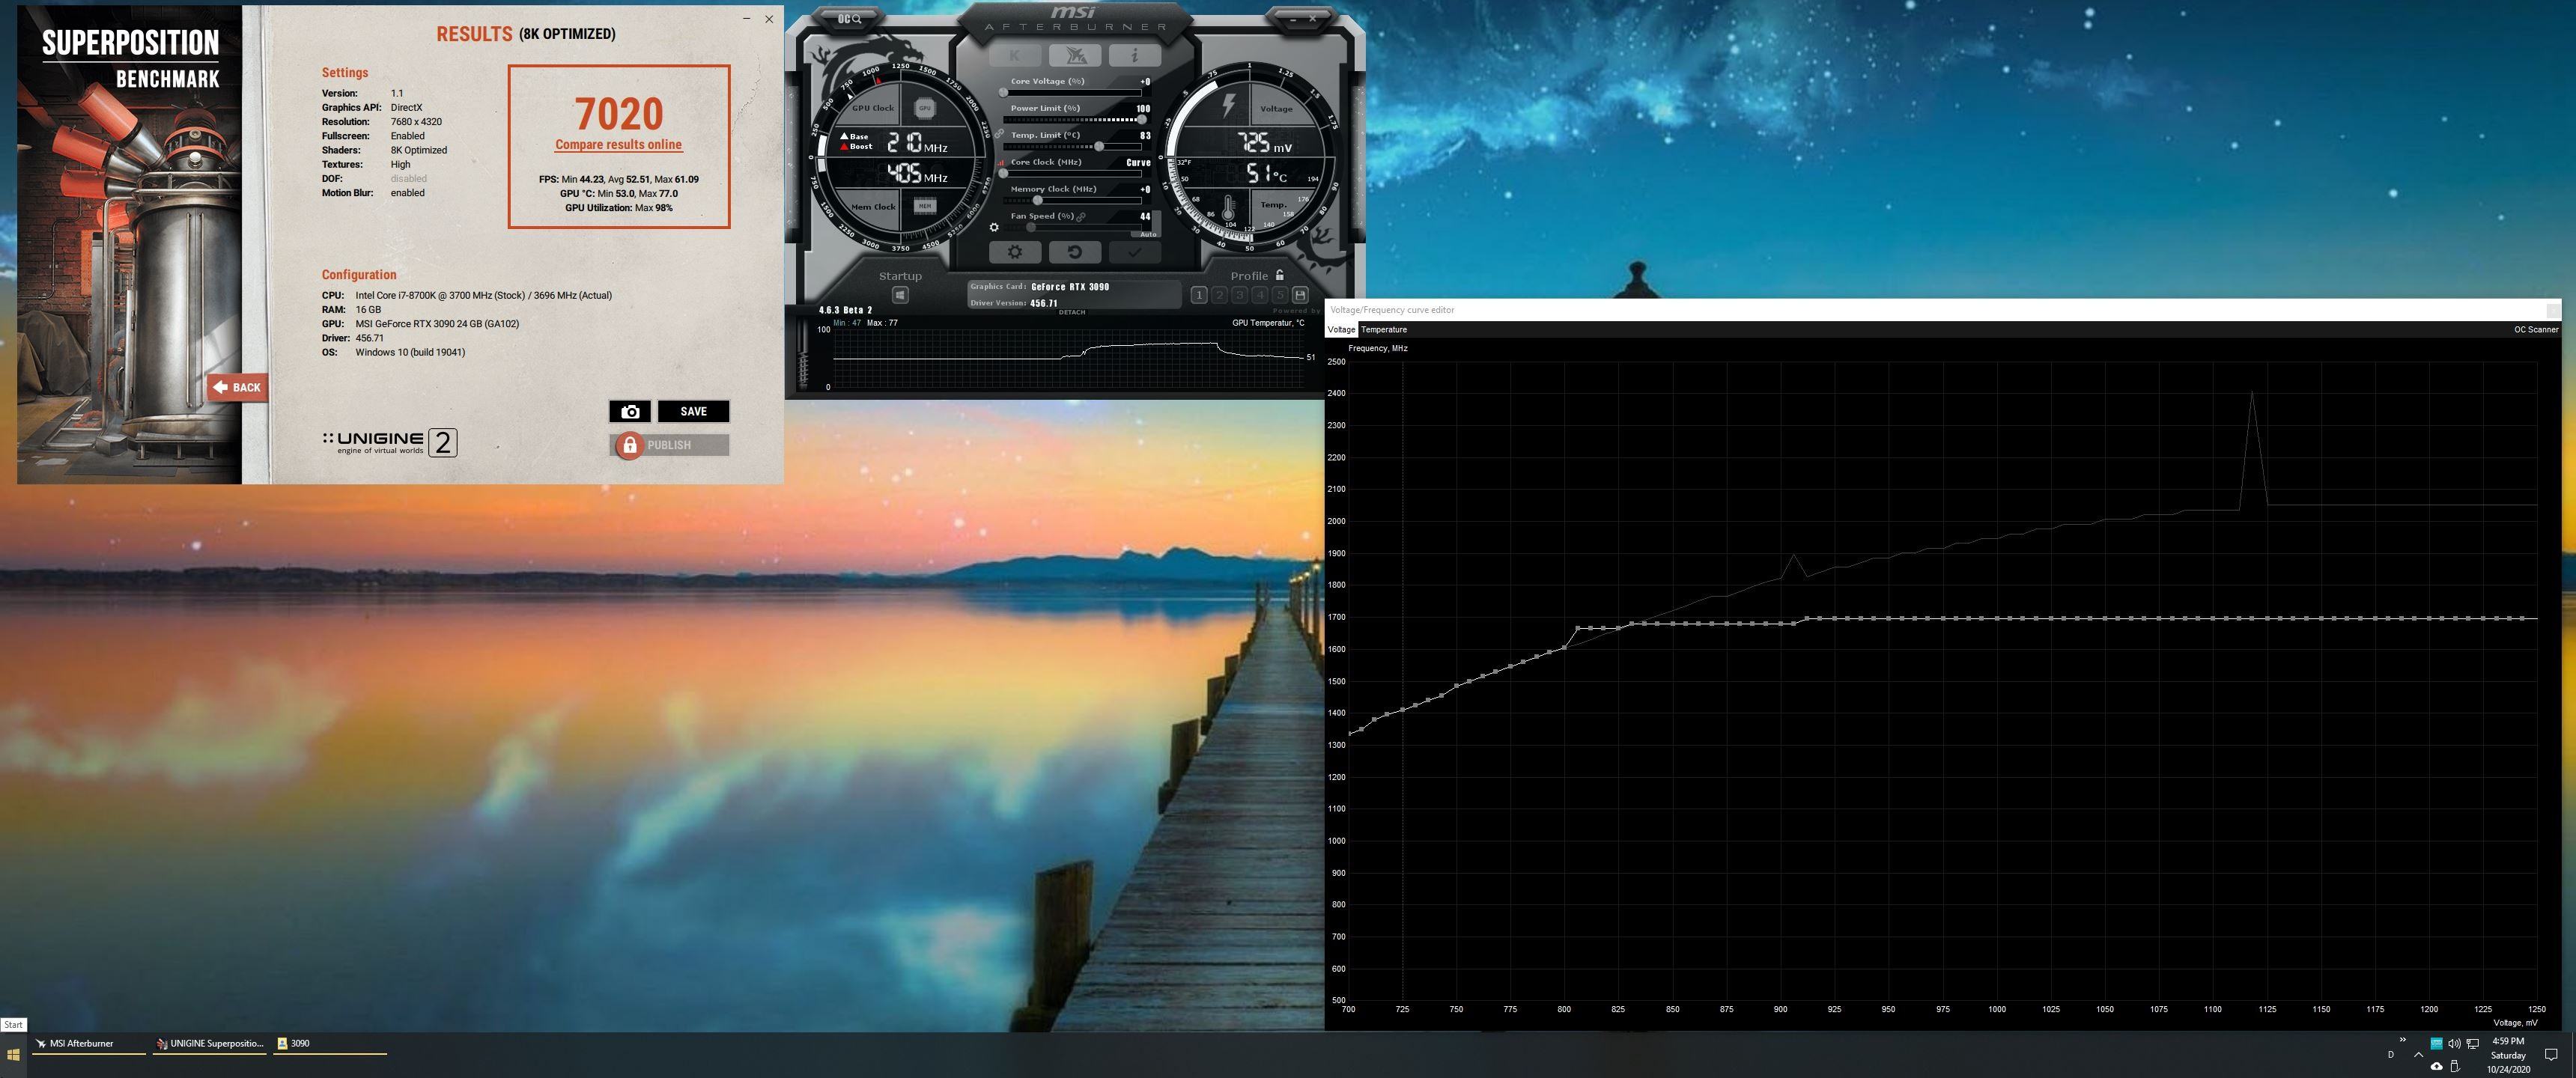2576x1078 pixels.
Task: Open the Windows Start button
Action: click(x=13, y=1055)
